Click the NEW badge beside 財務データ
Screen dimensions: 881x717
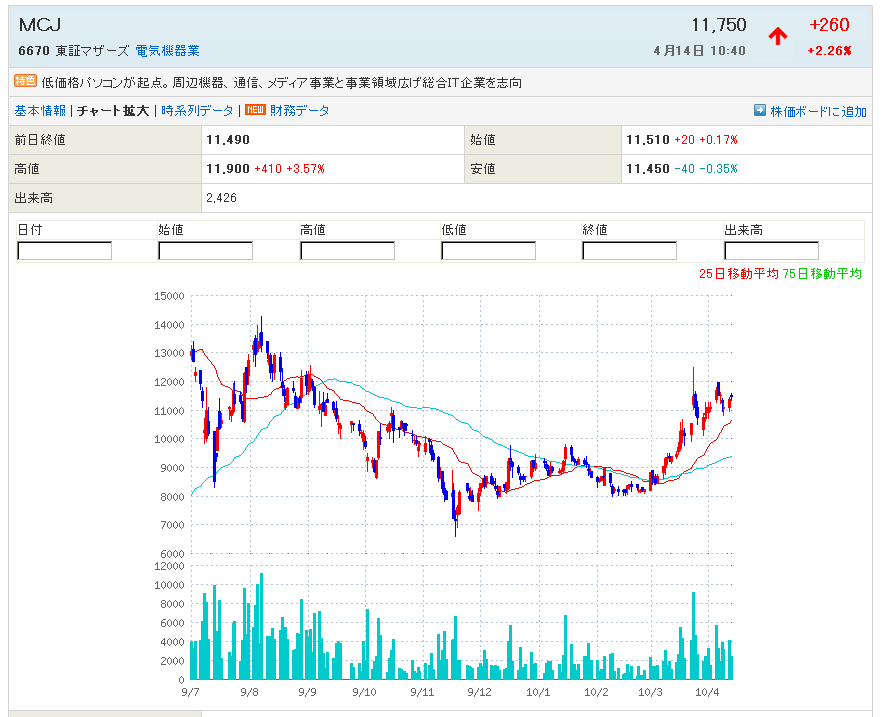(x=255, y=111)
